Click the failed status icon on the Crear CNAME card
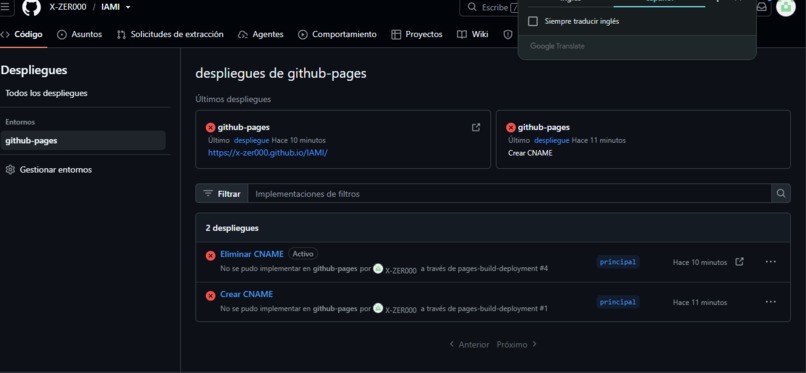 click(510, 128)
